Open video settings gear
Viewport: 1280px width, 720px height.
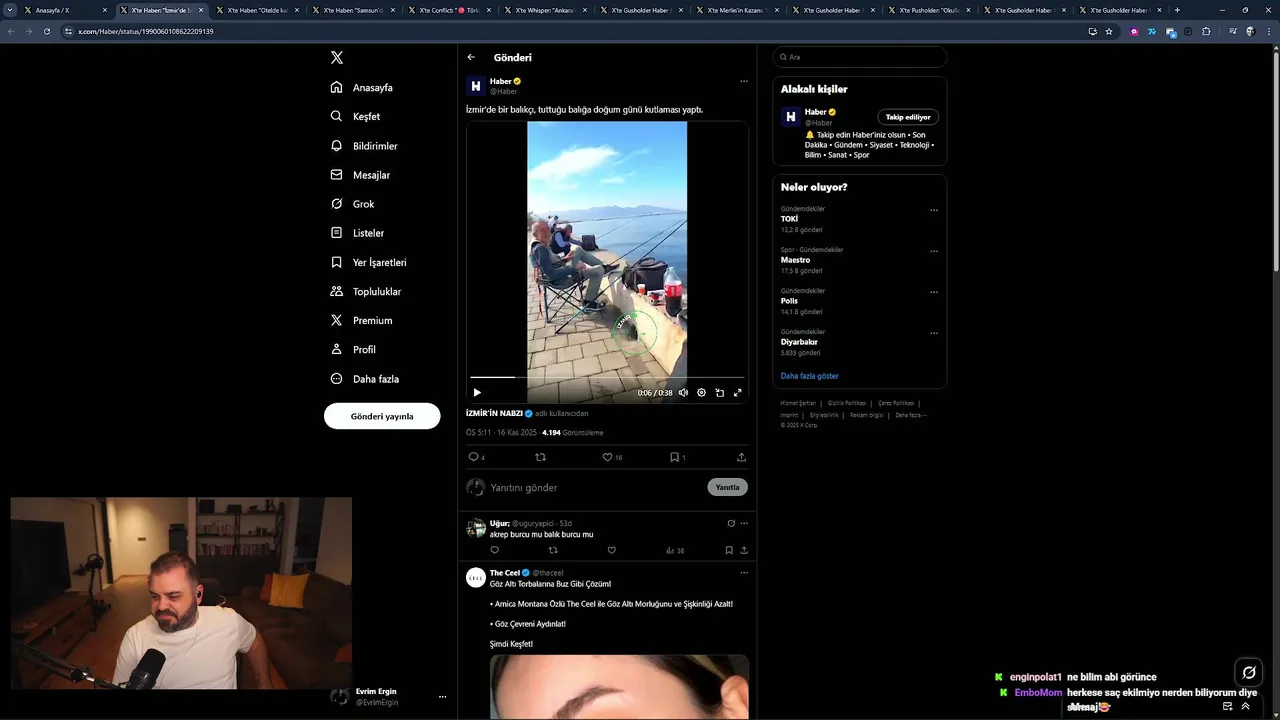tap(701, 393)
